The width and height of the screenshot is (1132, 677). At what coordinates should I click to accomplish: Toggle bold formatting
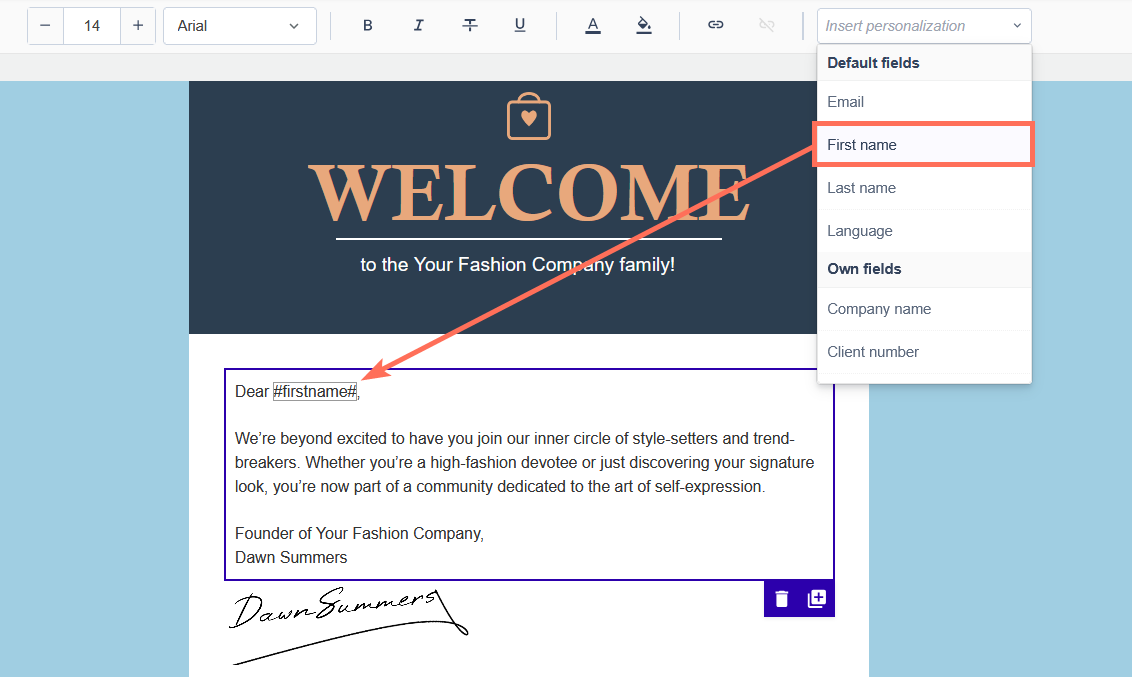pos(367,25)
